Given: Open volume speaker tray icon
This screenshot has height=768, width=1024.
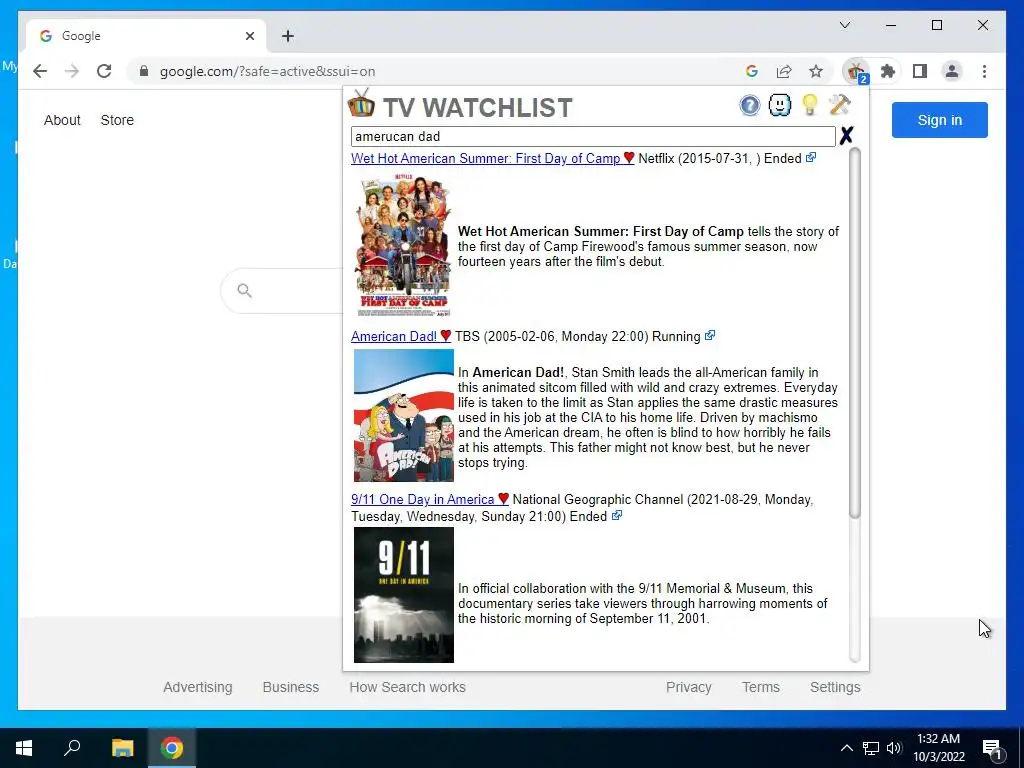Looking at the screenshot, I should (x=894, y=748).
